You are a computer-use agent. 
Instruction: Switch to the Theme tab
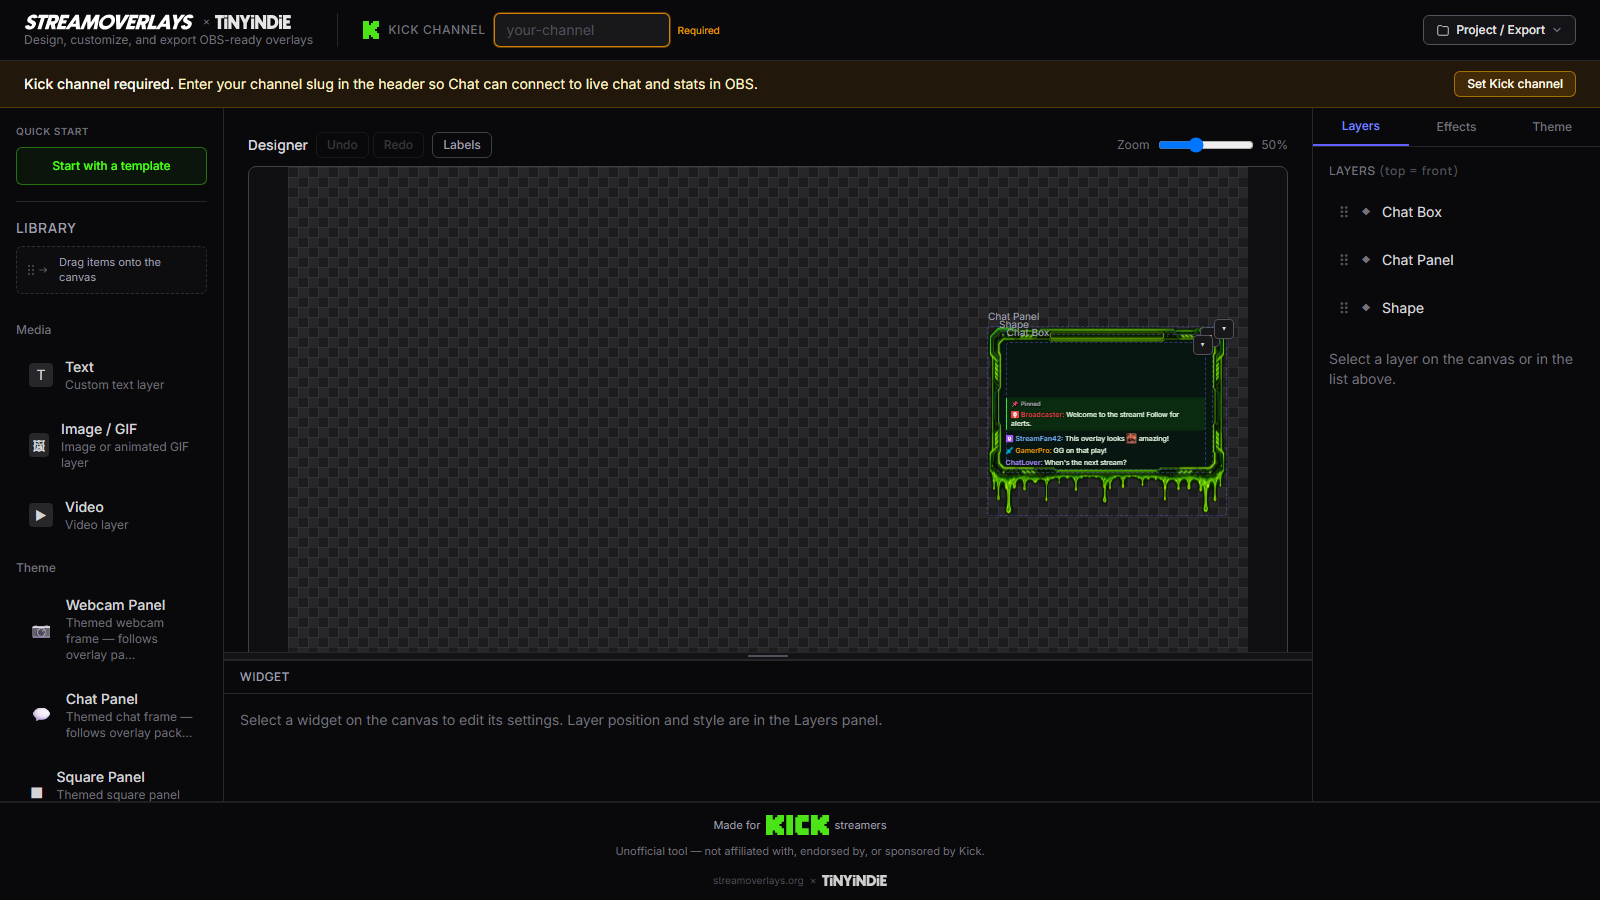pyautogui.click(x=1552, y=127)
